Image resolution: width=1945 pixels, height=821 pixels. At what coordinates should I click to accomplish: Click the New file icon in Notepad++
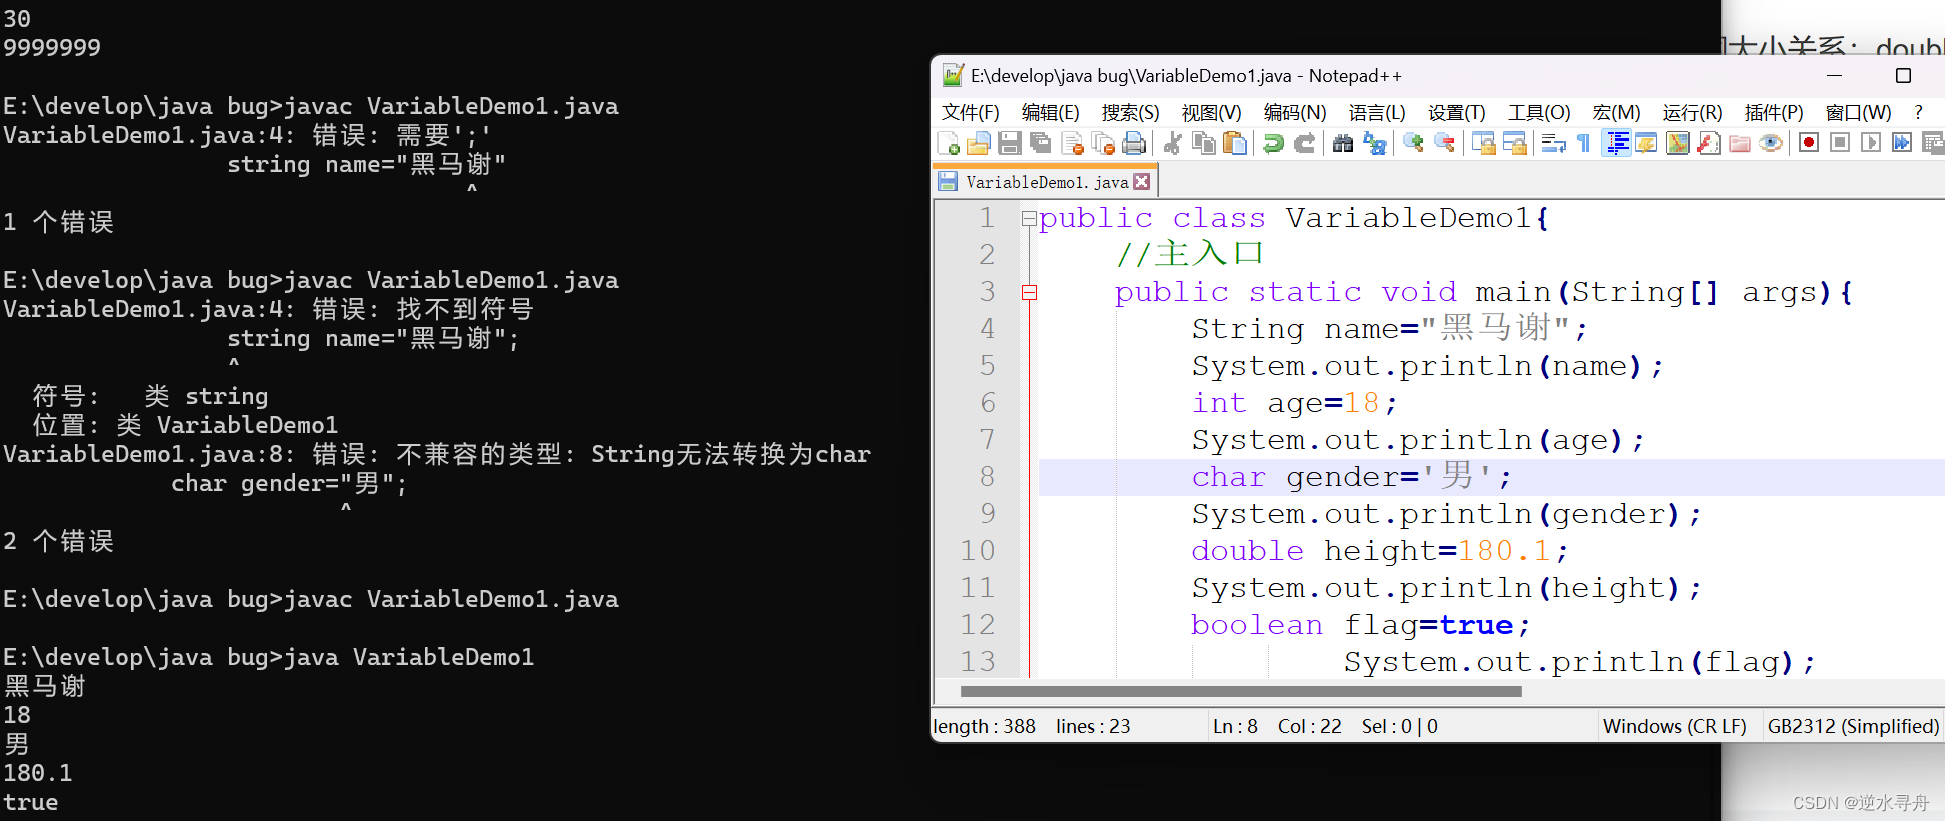point(948,144)
